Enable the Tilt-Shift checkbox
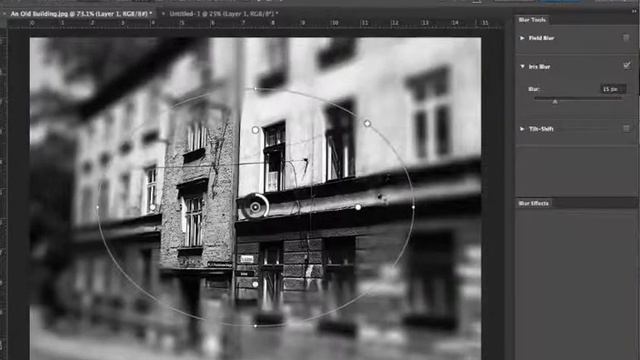This screenshot has width=640, height=360. (x=626, y=129)
